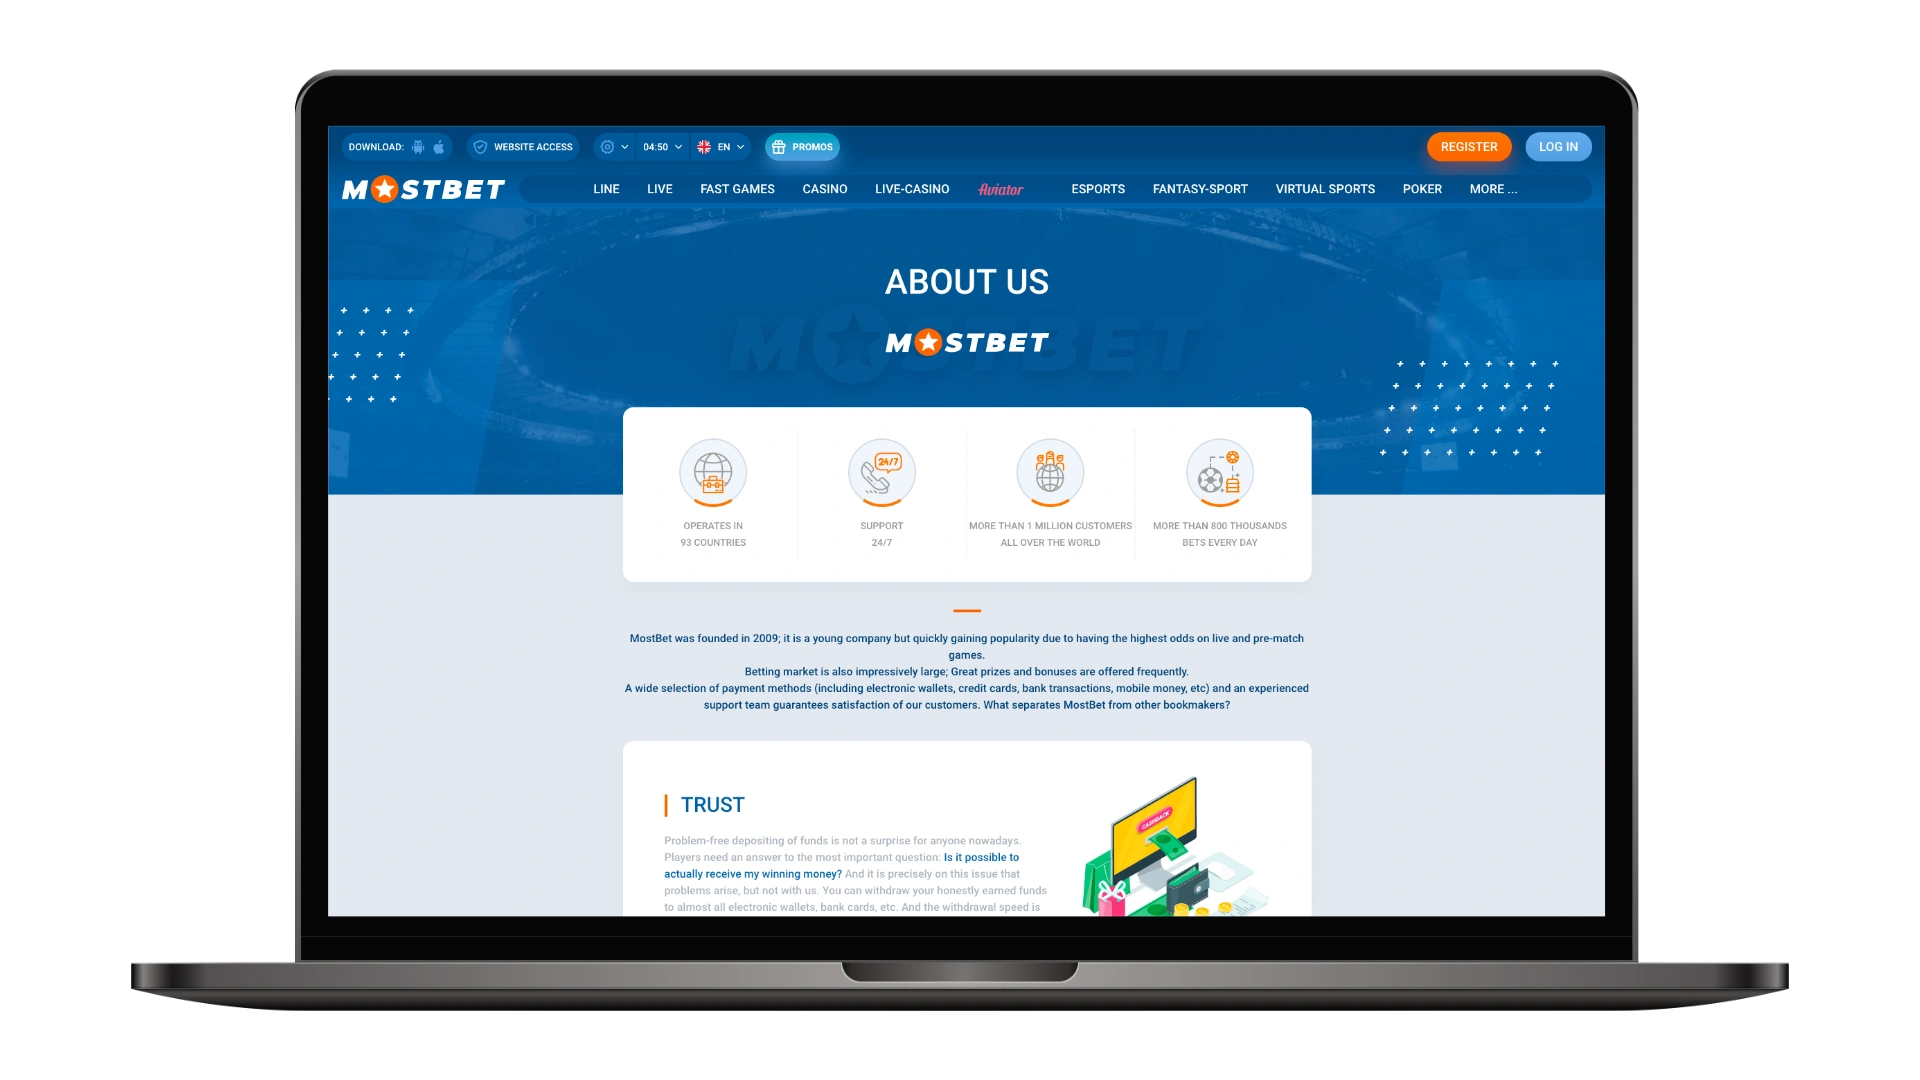1920x1080 pixels.
Task: Click the 24/7 support headset icon
Action: click(881, 472)
